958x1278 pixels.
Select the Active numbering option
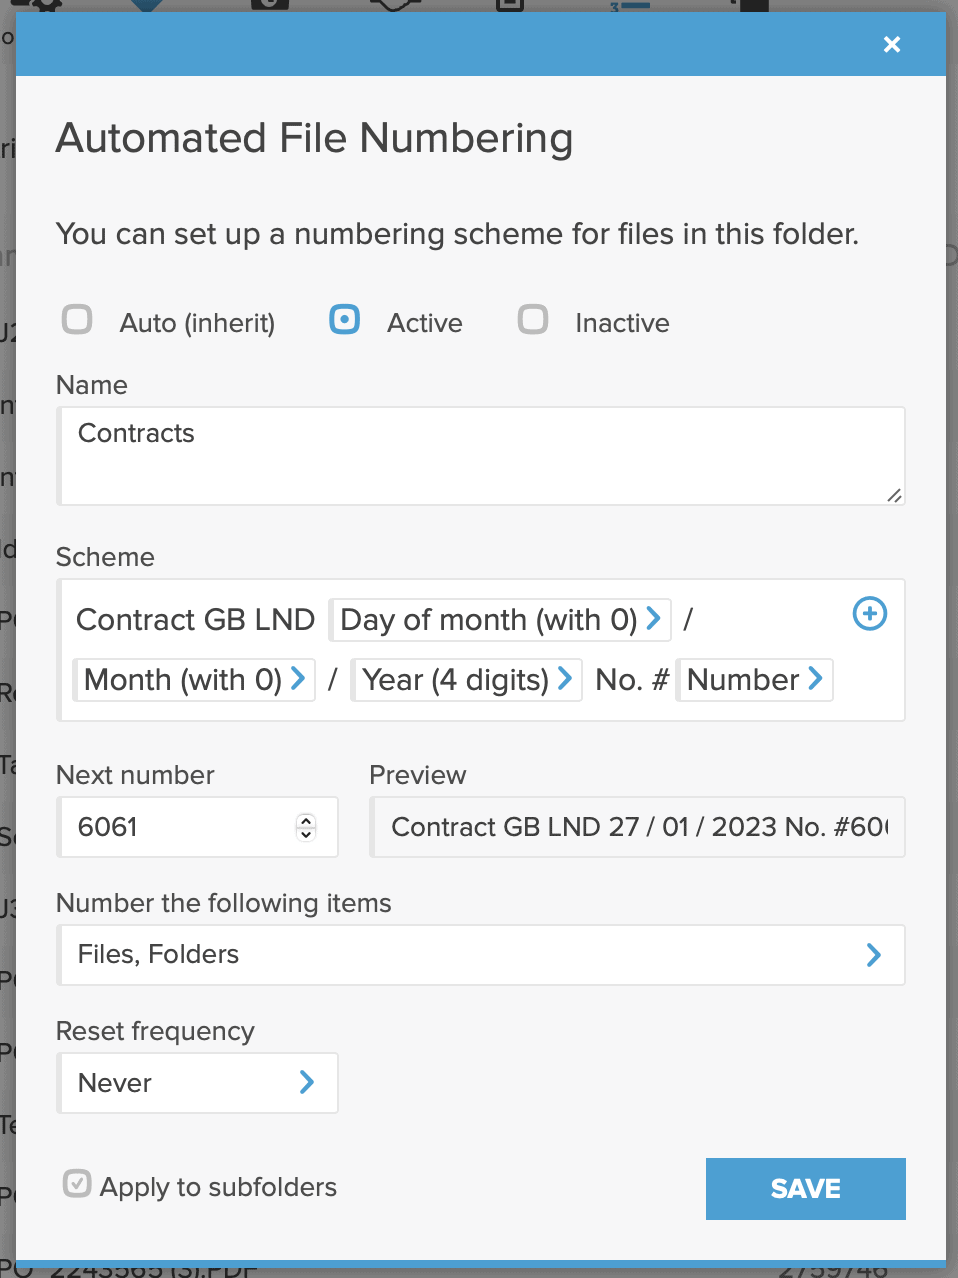pos(344,320)
